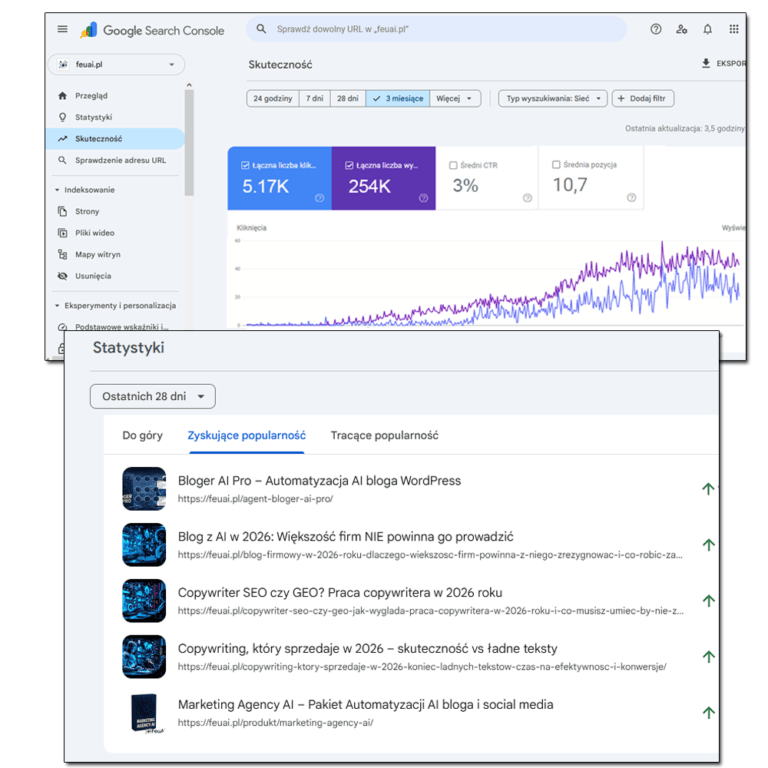
Task: Open the notifications bell
Action: 708,29
